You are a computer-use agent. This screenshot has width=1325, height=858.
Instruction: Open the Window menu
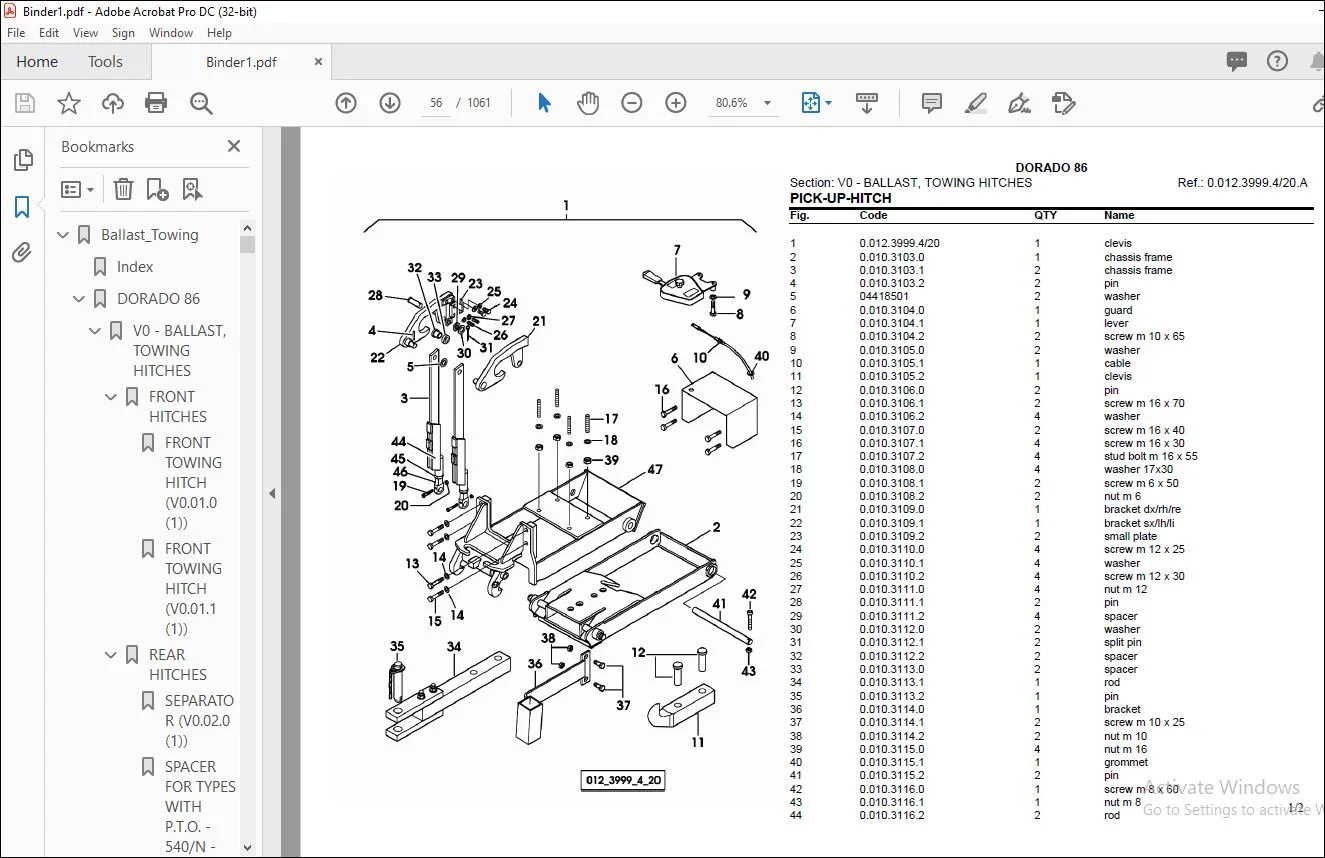coord(171,33)
